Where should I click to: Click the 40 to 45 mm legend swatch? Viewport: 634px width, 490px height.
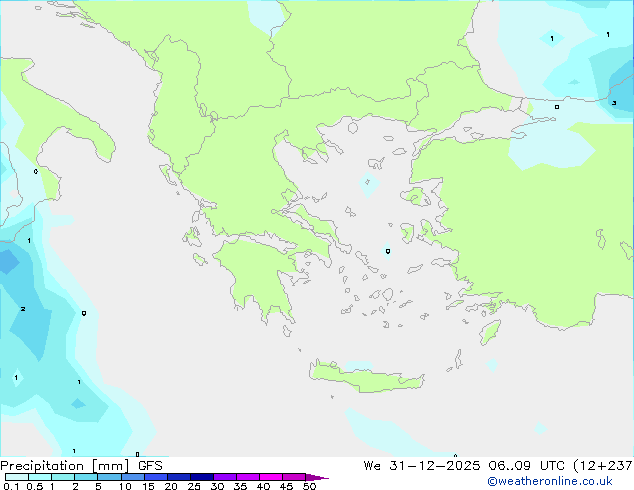(271, 477)
